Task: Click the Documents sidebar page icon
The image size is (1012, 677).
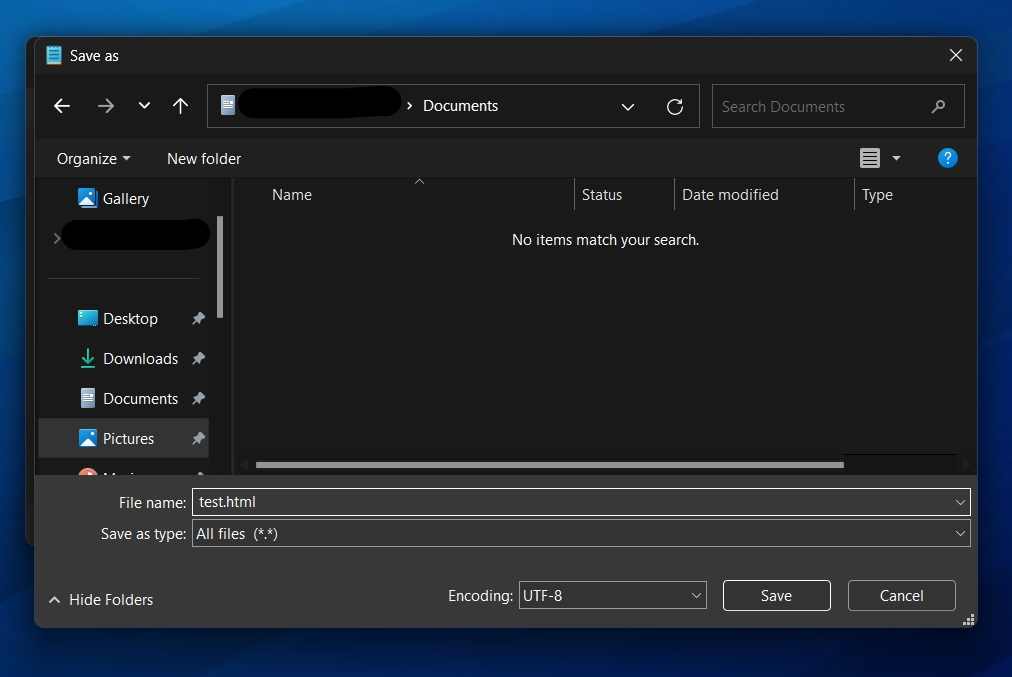Action: point(88,398)
